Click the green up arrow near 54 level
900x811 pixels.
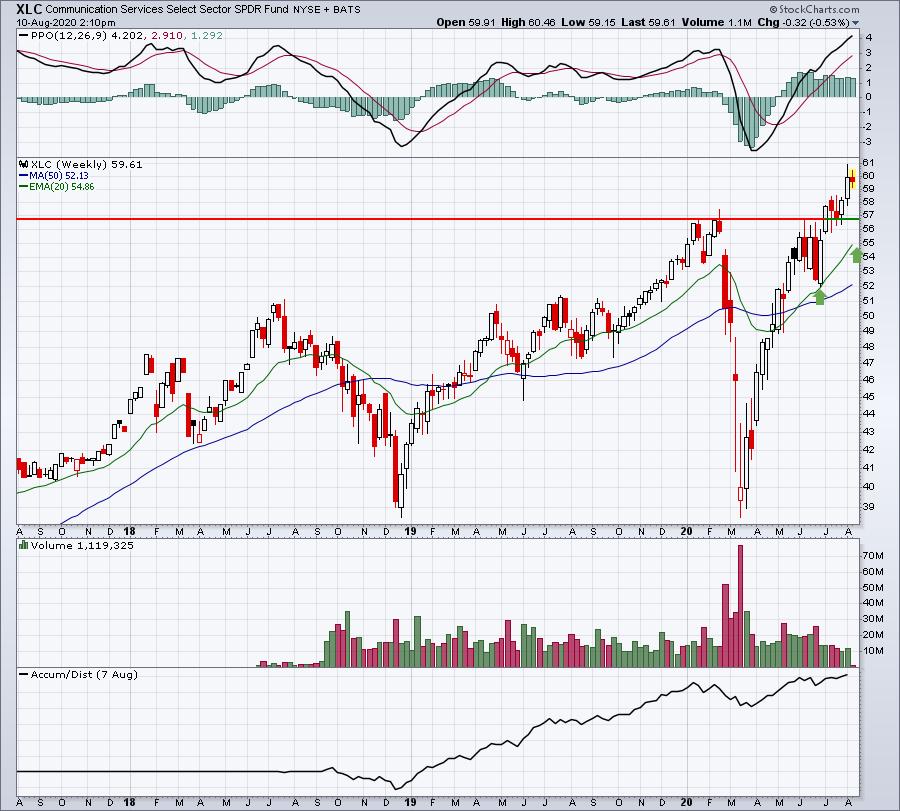[856, 255]
